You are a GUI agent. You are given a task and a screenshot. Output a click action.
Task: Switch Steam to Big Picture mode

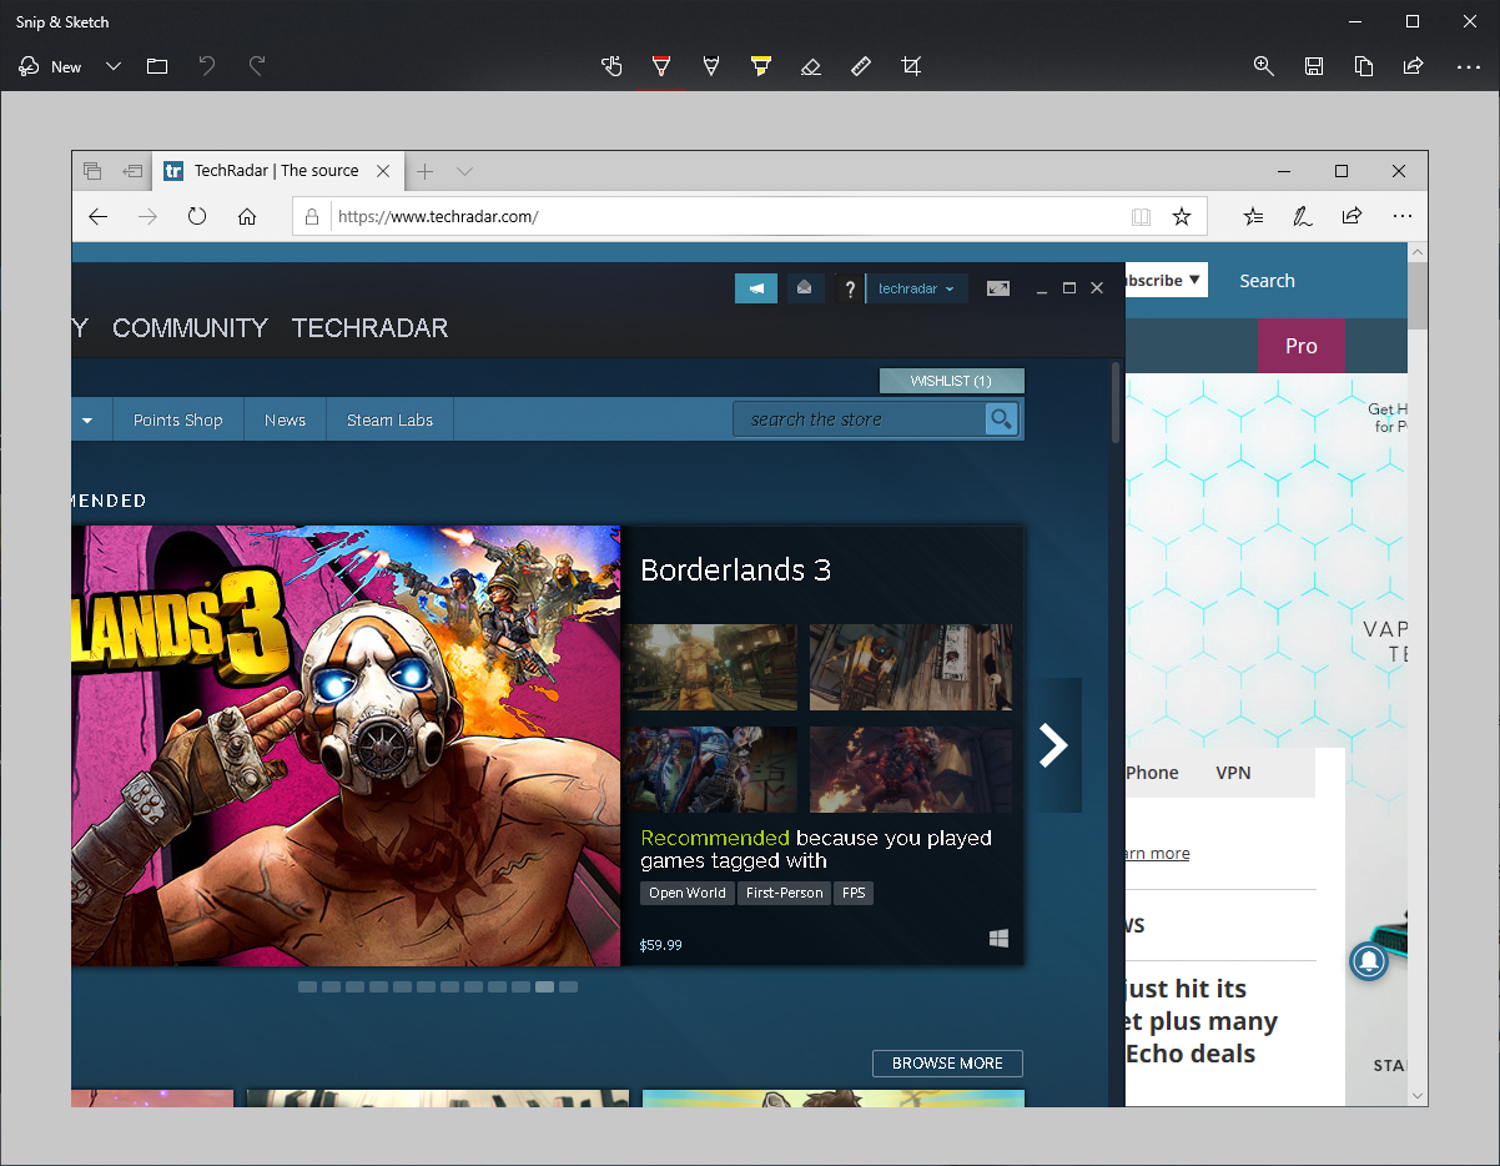(998, 288)
